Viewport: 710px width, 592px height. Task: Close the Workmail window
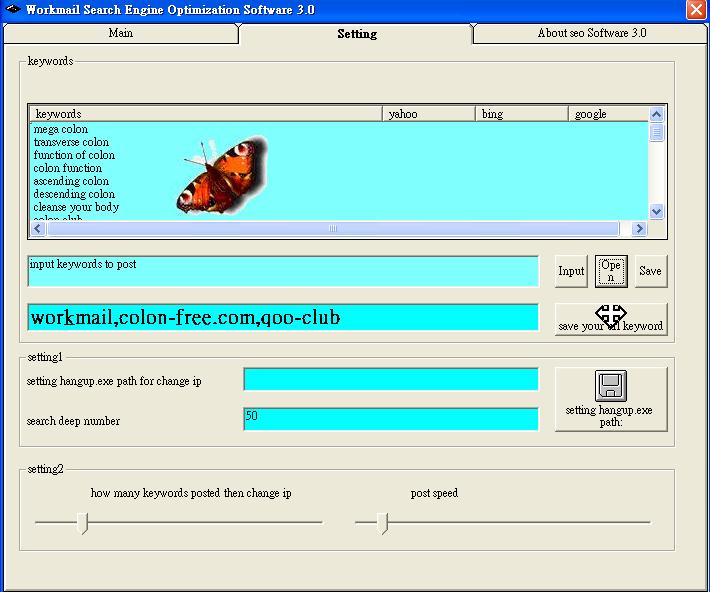point(696,10)
